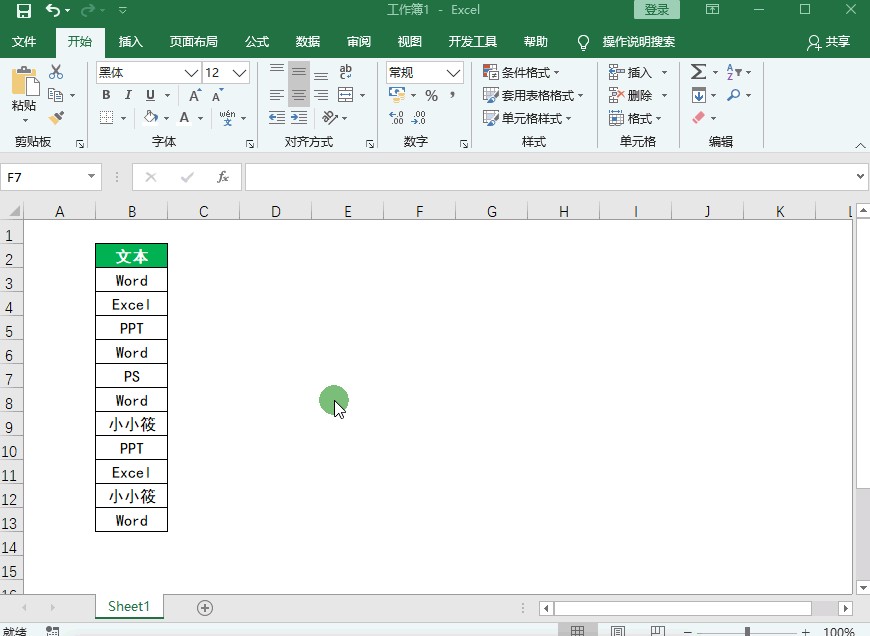The height and width of the screenshot is (636, 870).
Task: Expand the font size dropdown
Action: (239, 73)
